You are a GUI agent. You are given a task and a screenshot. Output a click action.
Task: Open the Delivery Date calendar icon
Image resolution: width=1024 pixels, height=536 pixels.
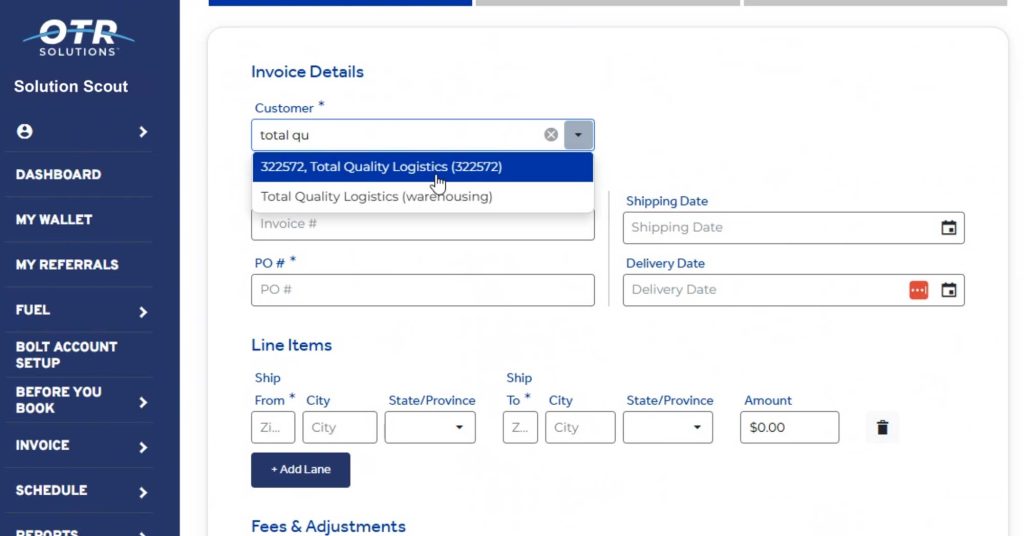click(948, 290)
